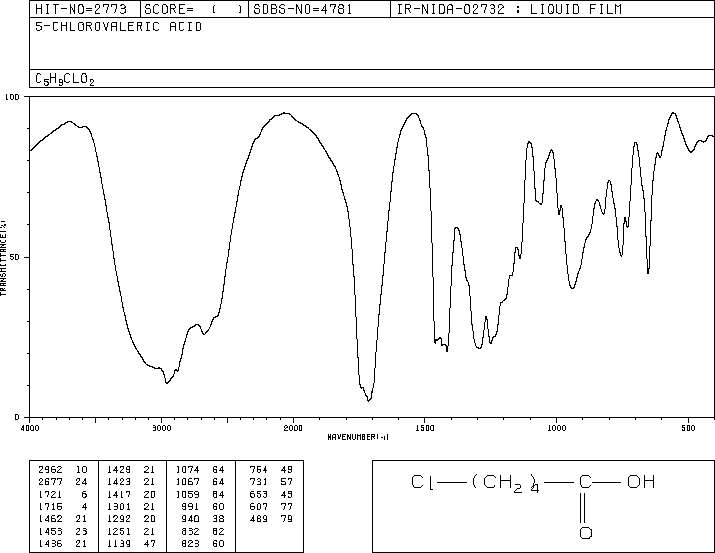Click the 1453 peak table entry
The height and width of the screenshot is (553, 715).
[x=62, y=532]
